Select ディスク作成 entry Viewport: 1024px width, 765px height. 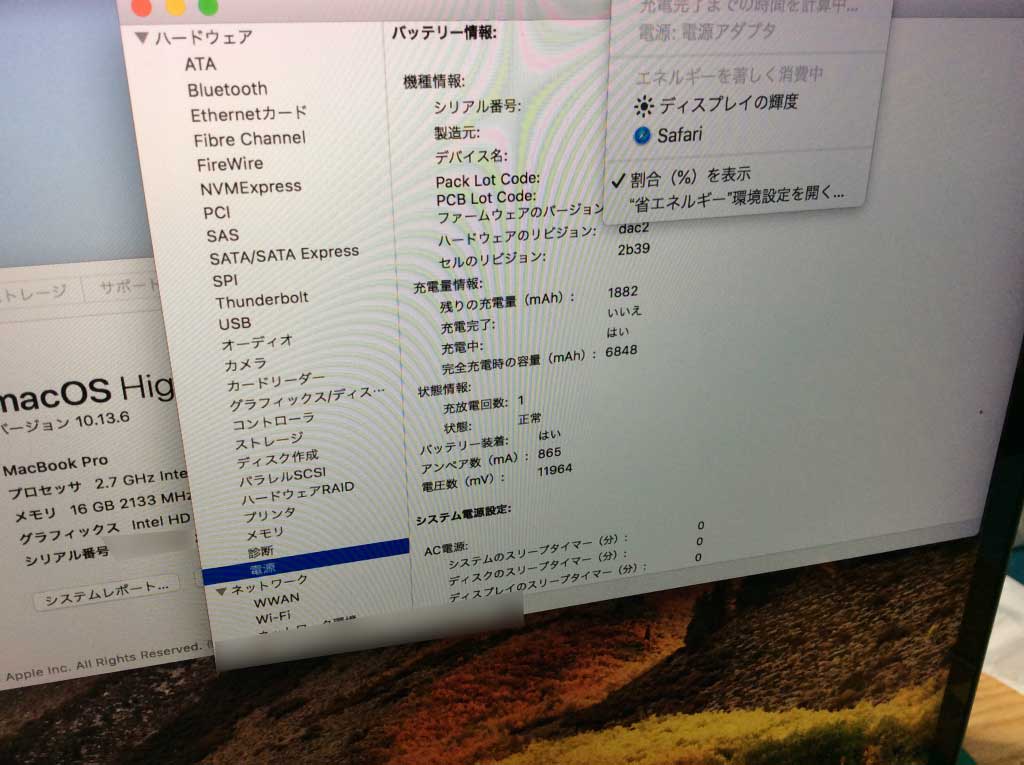[x=278, y=459]
